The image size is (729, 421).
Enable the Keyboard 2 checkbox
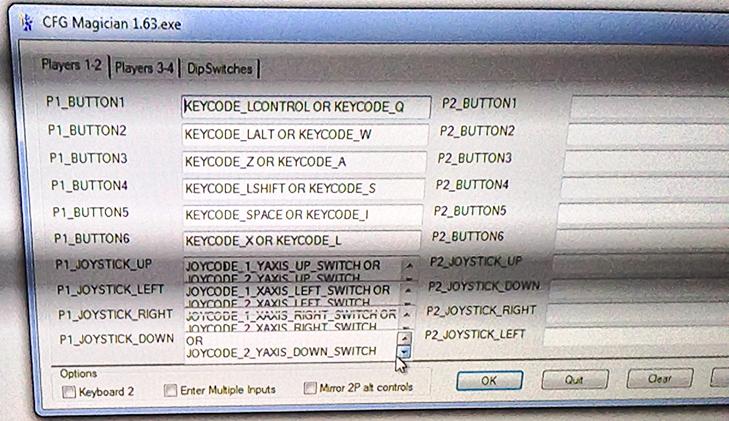(68, 391)
